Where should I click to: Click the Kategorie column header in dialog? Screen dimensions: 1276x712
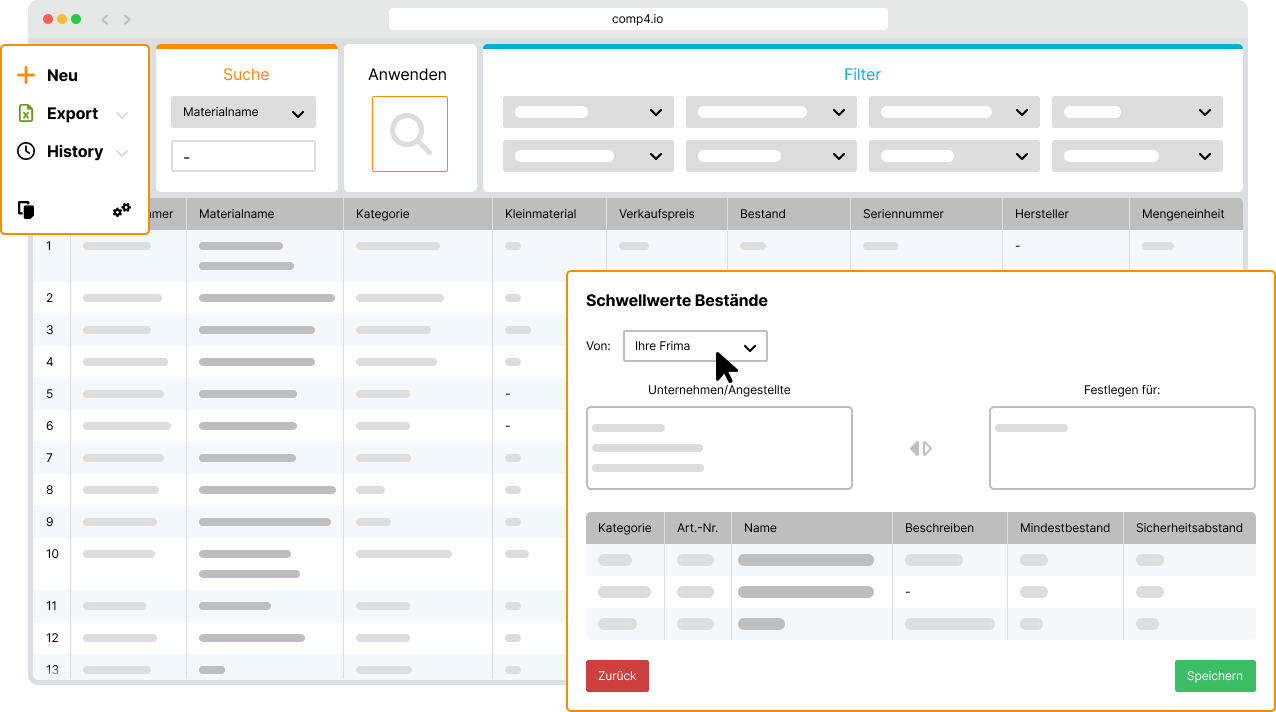(625, 528)
